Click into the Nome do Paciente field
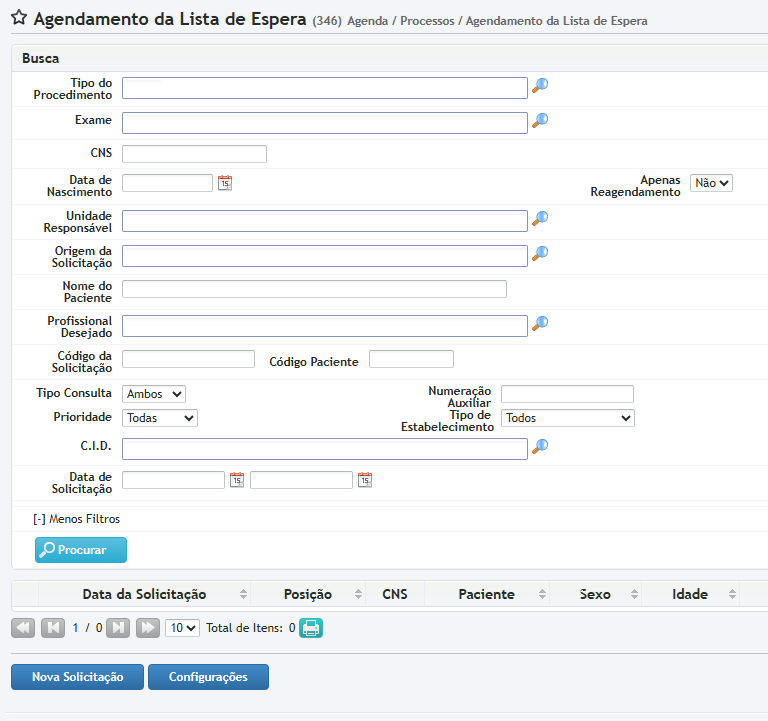Screen dimensions: 768x721 [314, 289]
